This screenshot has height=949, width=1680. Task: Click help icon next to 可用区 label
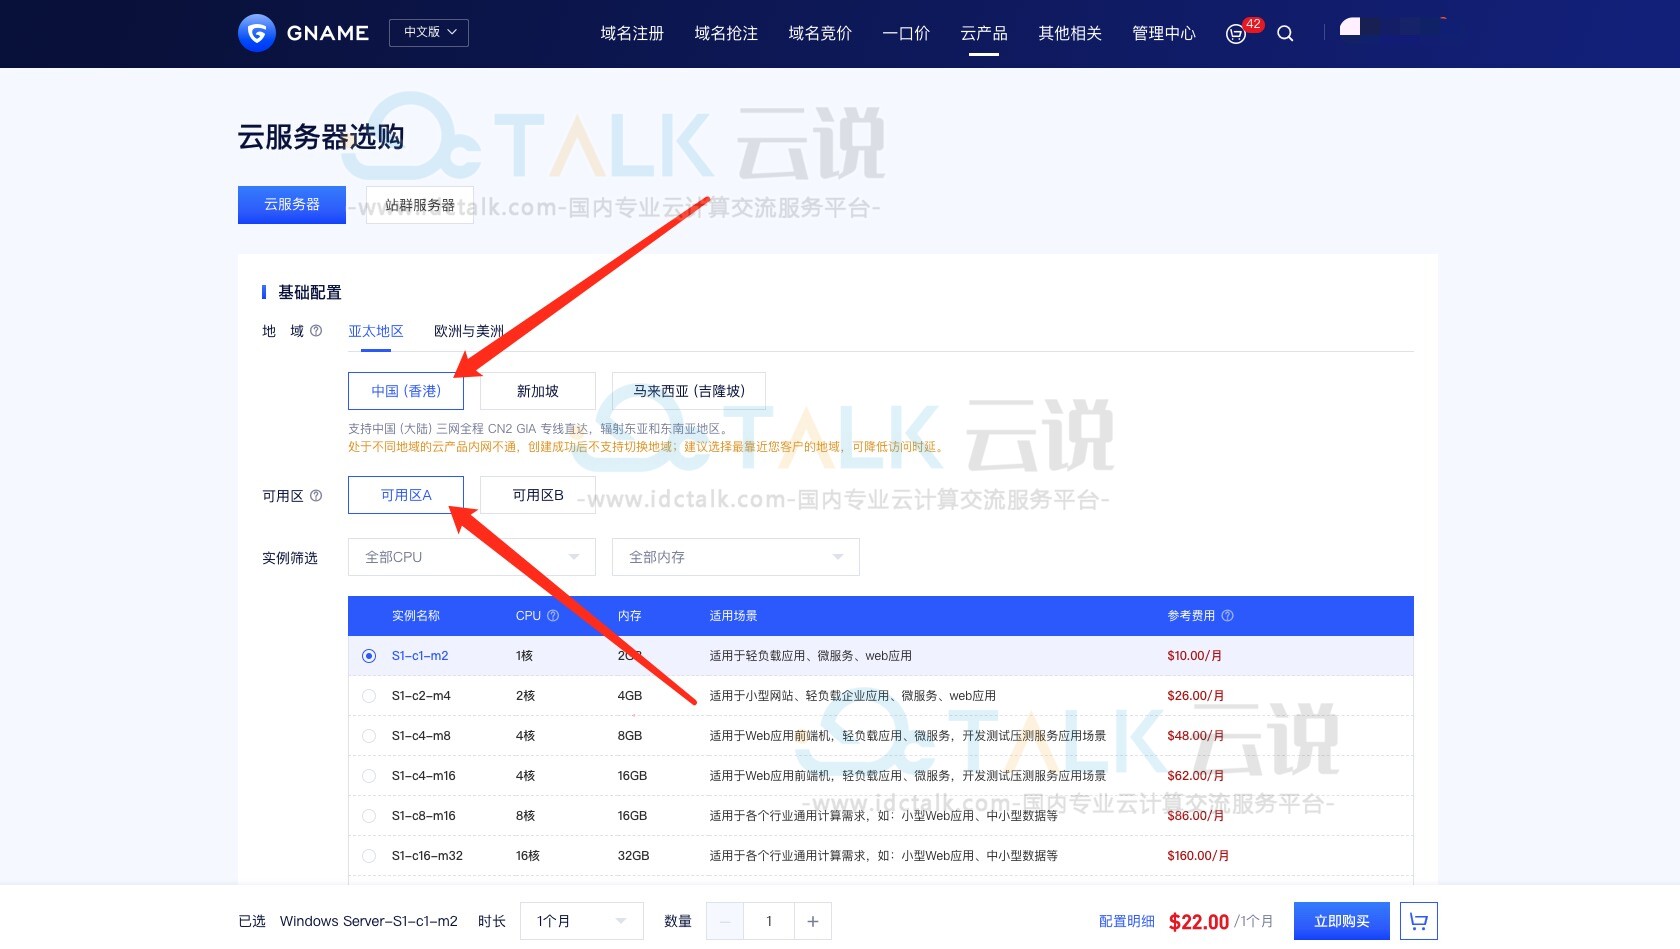pyautogui.click(x=316, y=495)
